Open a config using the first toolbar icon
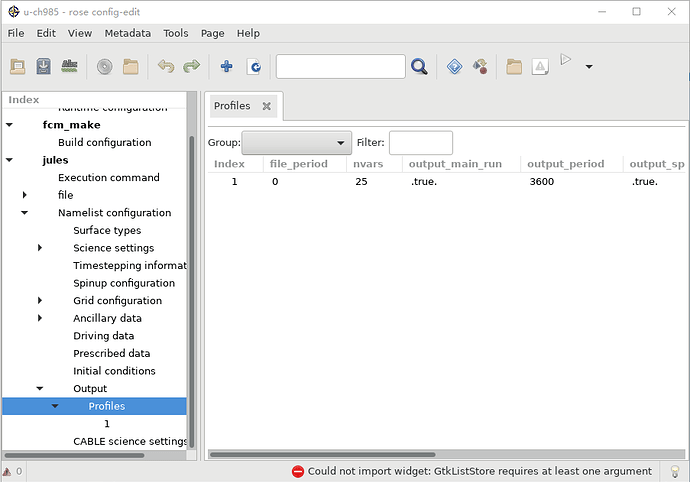 point(18,66)
